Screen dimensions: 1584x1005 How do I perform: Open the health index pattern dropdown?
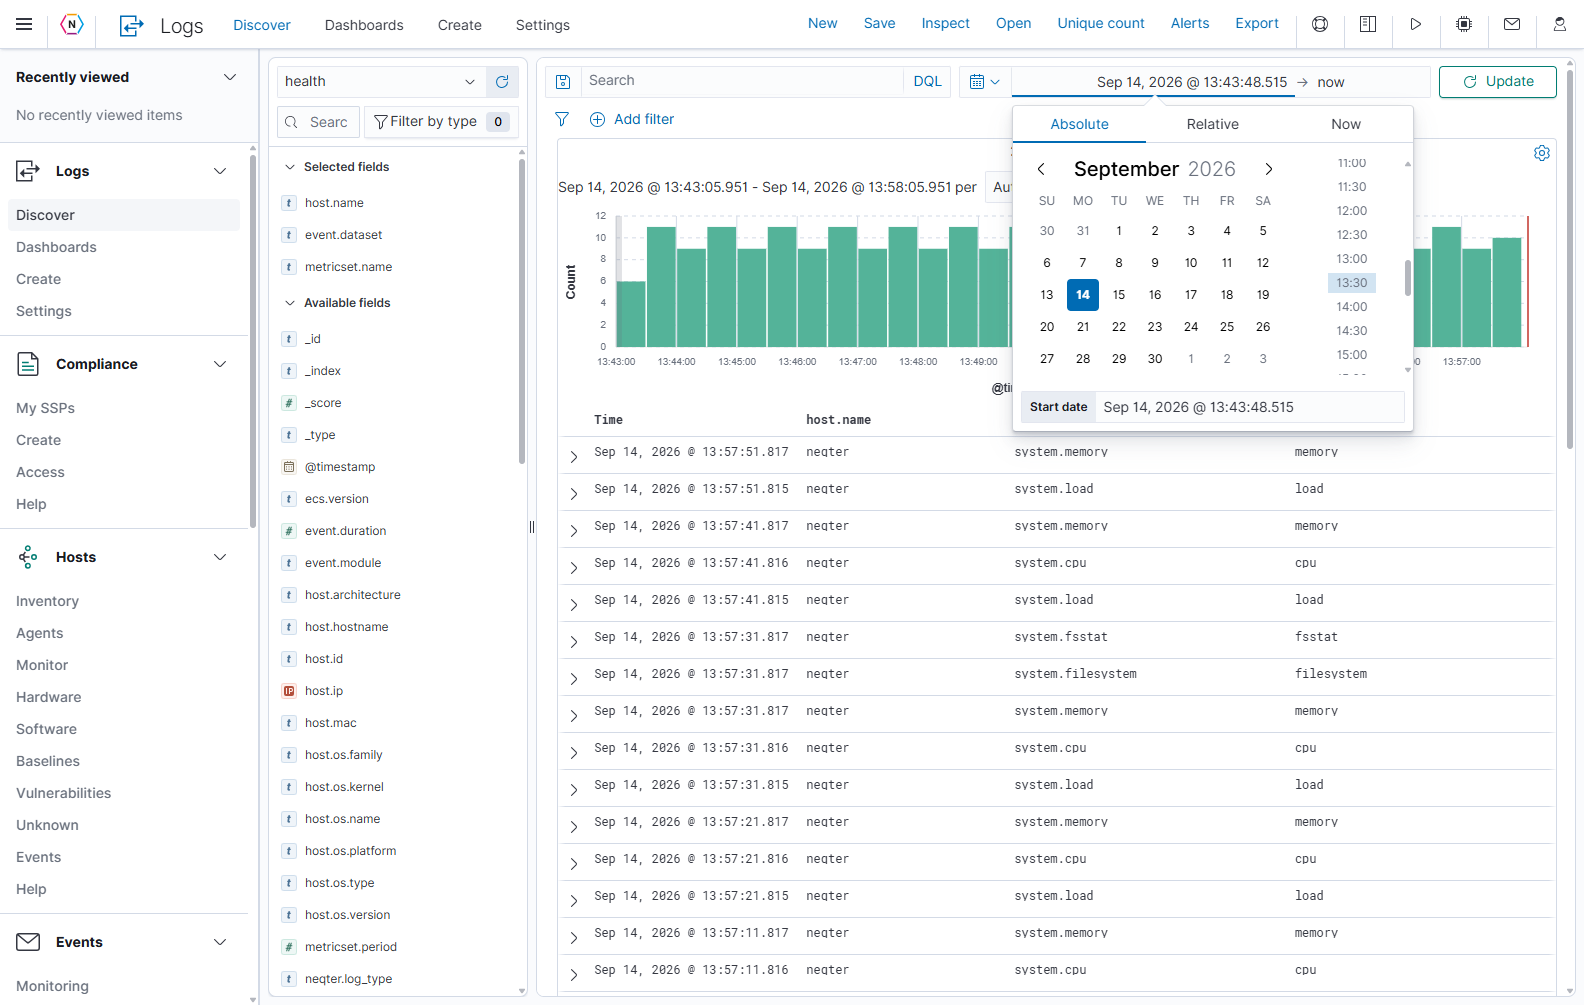point(381,81)
